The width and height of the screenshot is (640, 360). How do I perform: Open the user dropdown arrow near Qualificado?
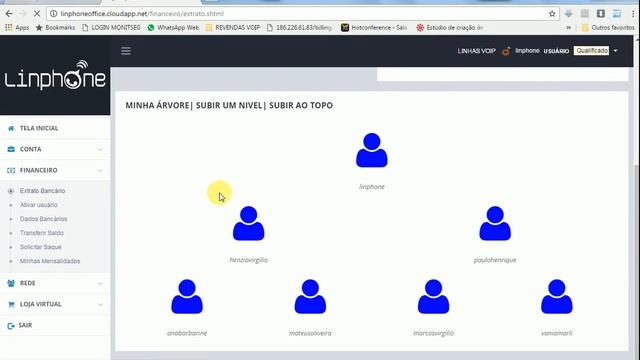[x=616, y=51]
